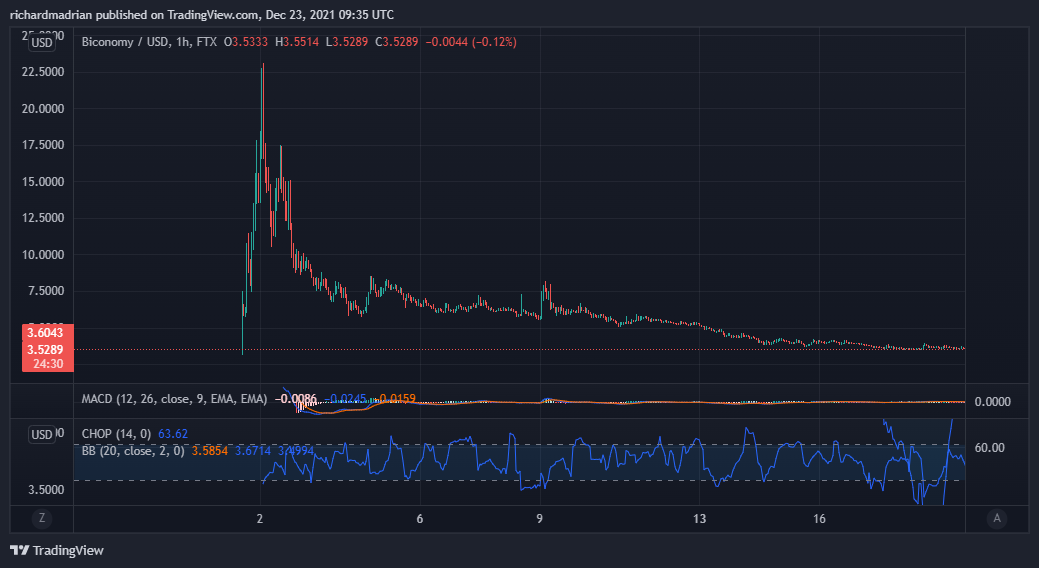Click the MACD (12, 26, close, 9, EMA, EMA) legend
The height and width of the screenshot is (568, 1039).
(x=174, y=399)
